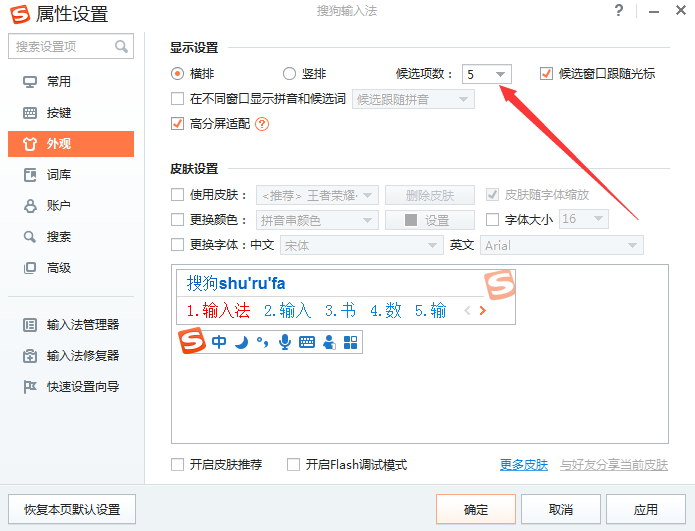Enable 开启Flash调试模式 checkbox
This screenshot has height=531, width=695.
[293, 465]
